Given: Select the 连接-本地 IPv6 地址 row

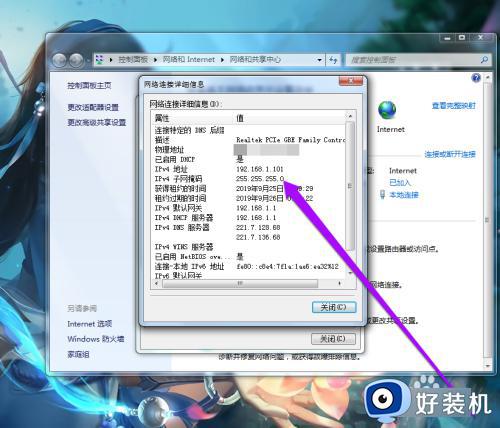Looking at the screenshot, I should [x=249, y=266].
